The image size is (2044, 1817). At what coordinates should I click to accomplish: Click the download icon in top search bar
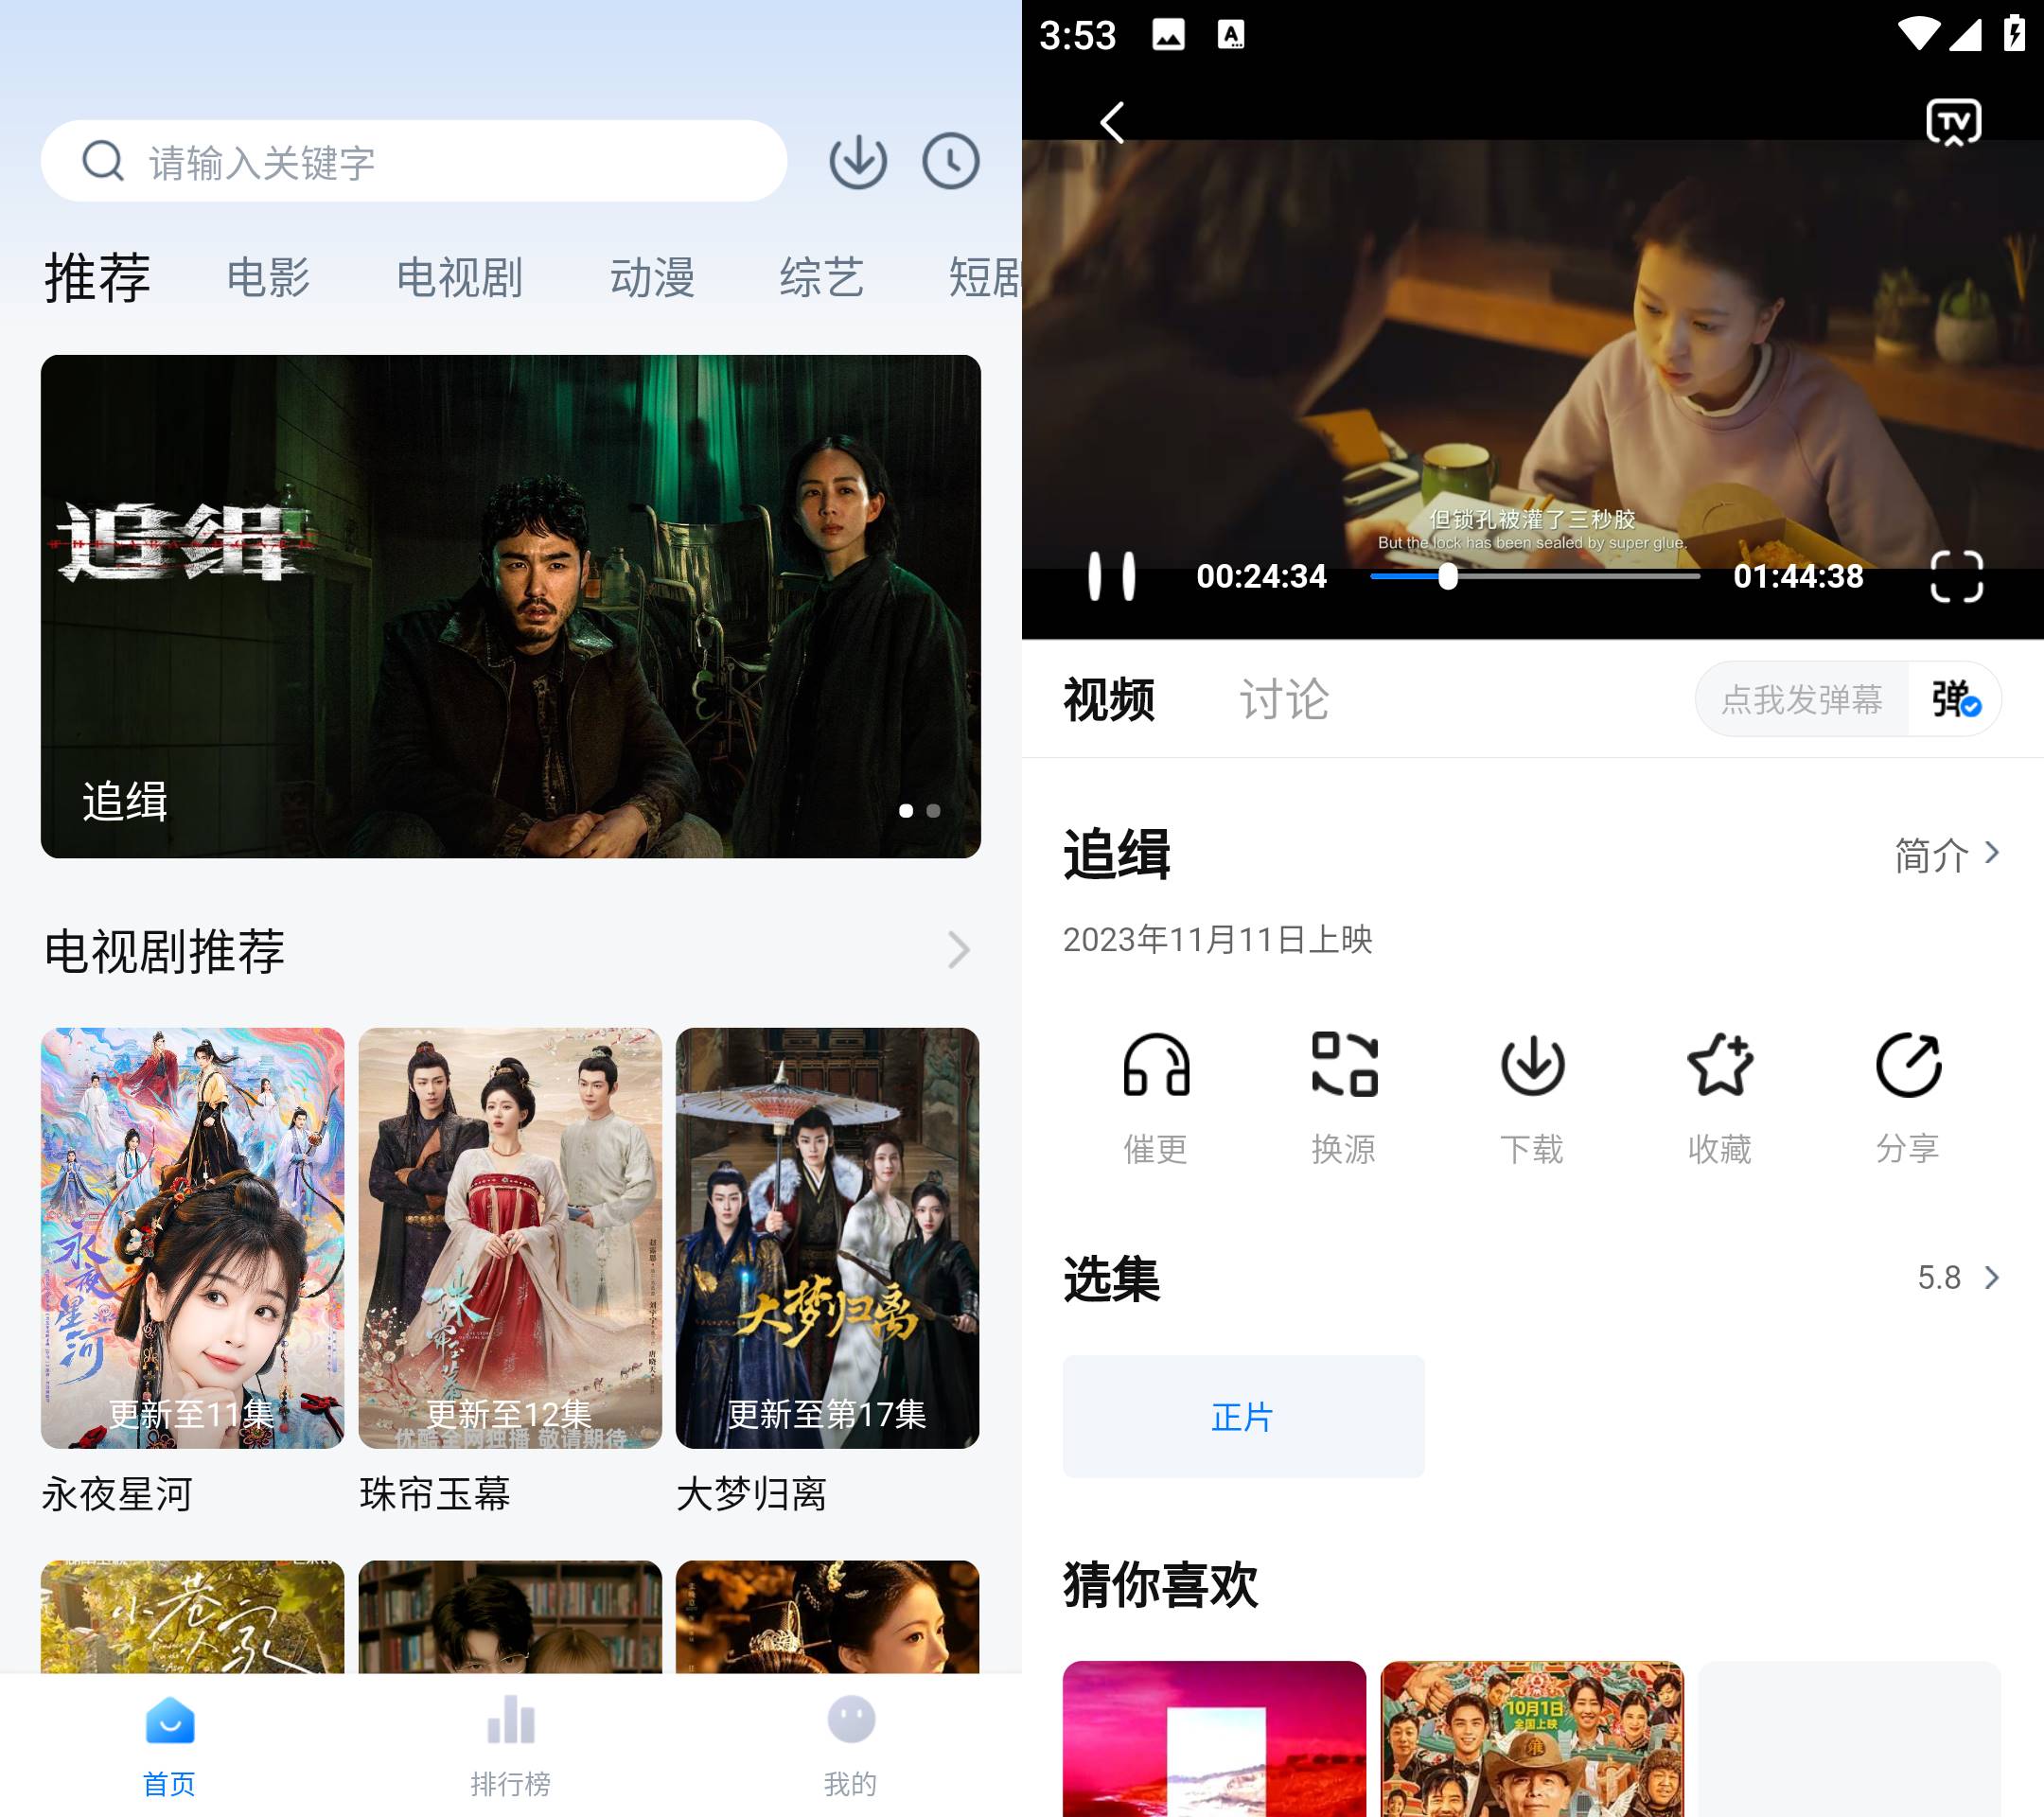pos(857,162)
